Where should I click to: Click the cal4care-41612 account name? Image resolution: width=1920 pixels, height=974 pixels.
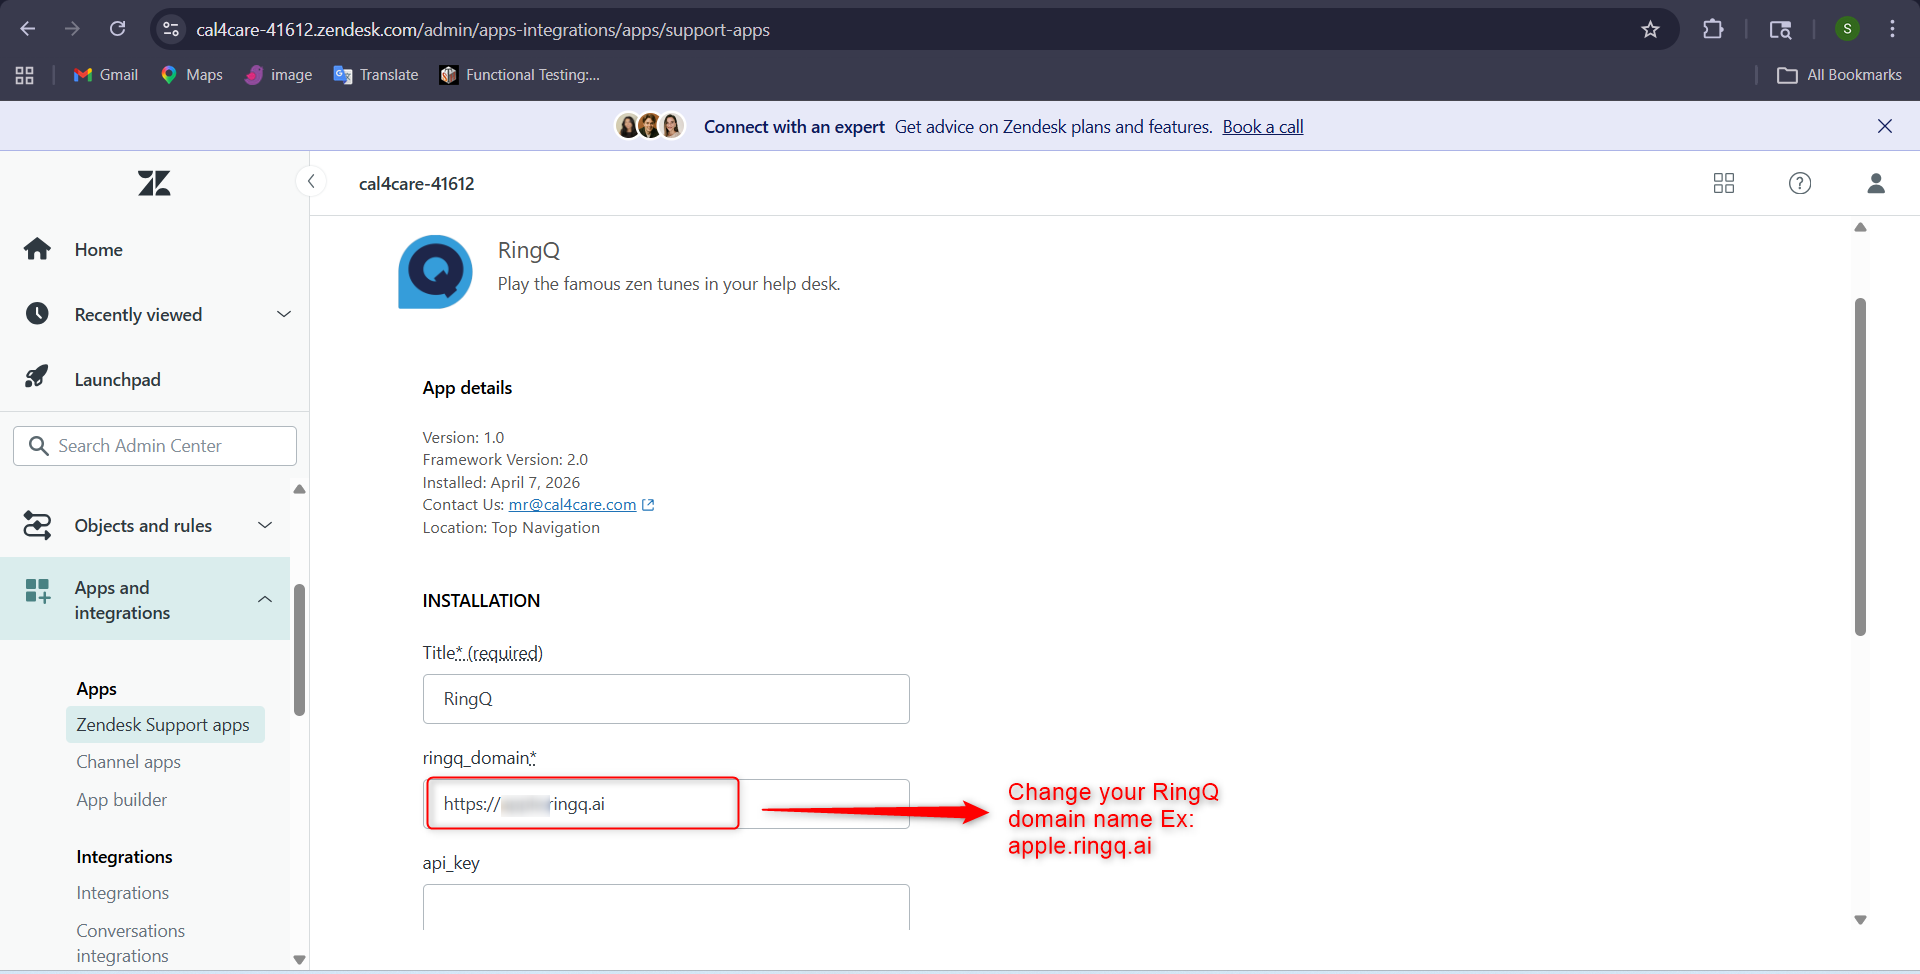pos(417,184)
